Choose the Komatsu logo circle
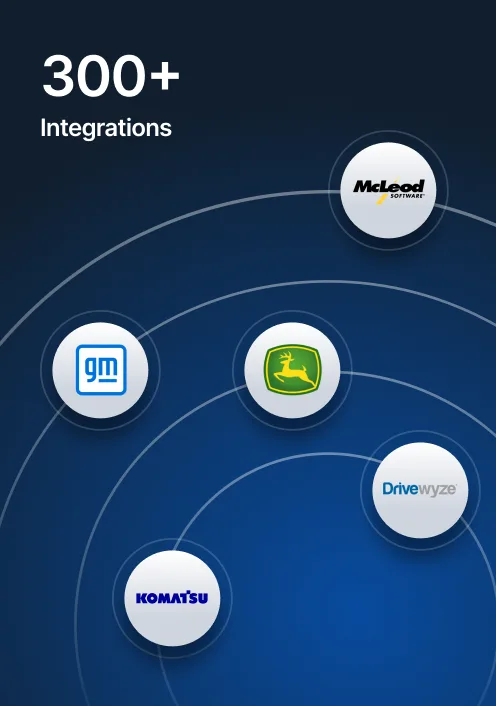This screenshot has width=496, height=706. tap(172, 598)
